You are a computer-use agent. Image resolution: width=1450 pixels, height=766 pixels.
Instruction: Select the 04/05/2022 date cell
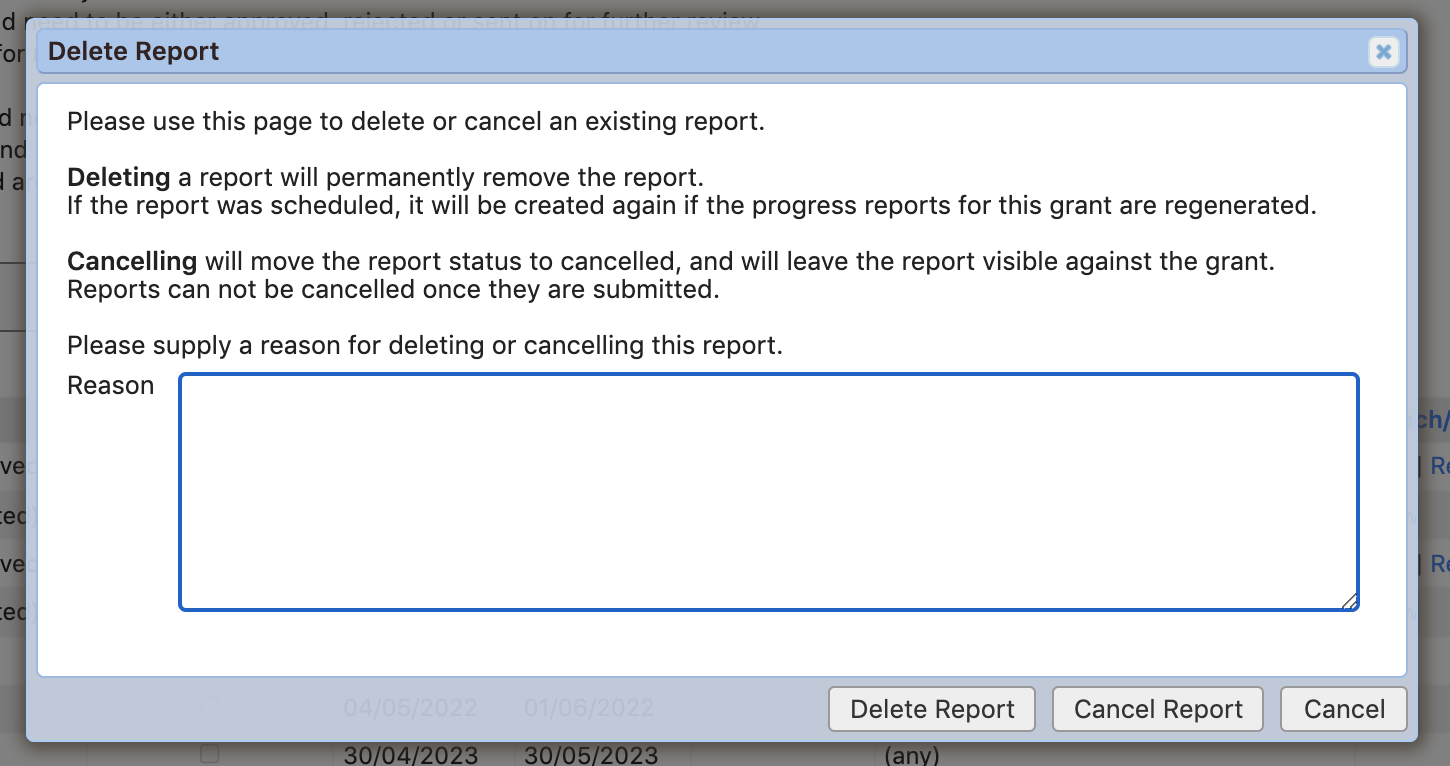(x=410, y=709)
